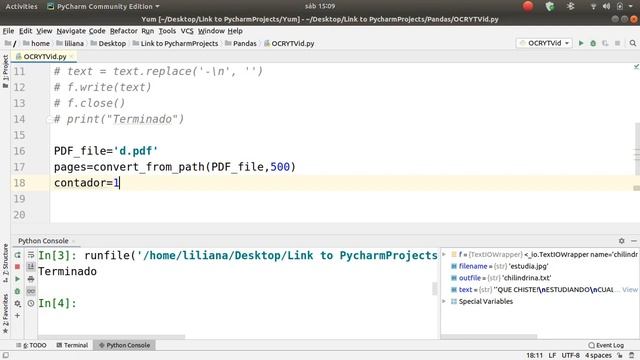The width and height of the screenshot is (640, 360).
Task: Click the tool windows icon in bottom-left corner
Action: click(5, 356)
